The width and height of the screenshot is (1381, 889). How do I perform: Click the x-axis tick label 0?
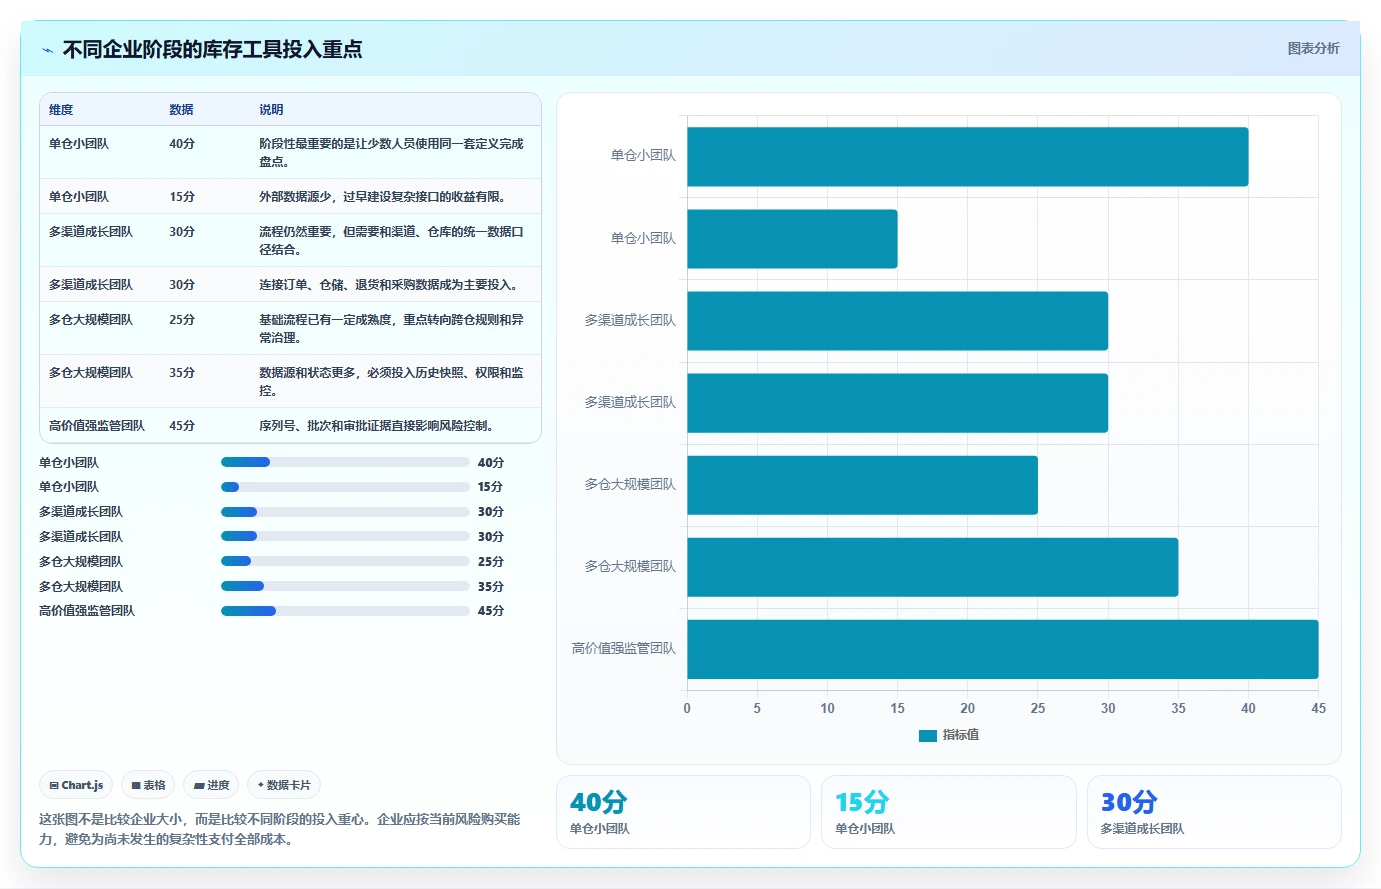tap(687, 708)
